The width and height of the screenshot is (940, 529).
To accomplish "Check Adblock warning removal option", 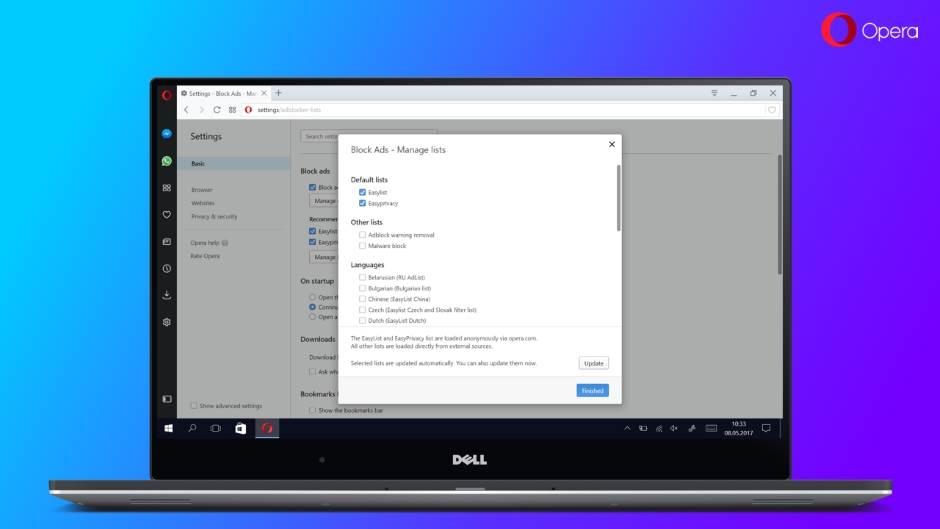I will click(x=362, y=235).
